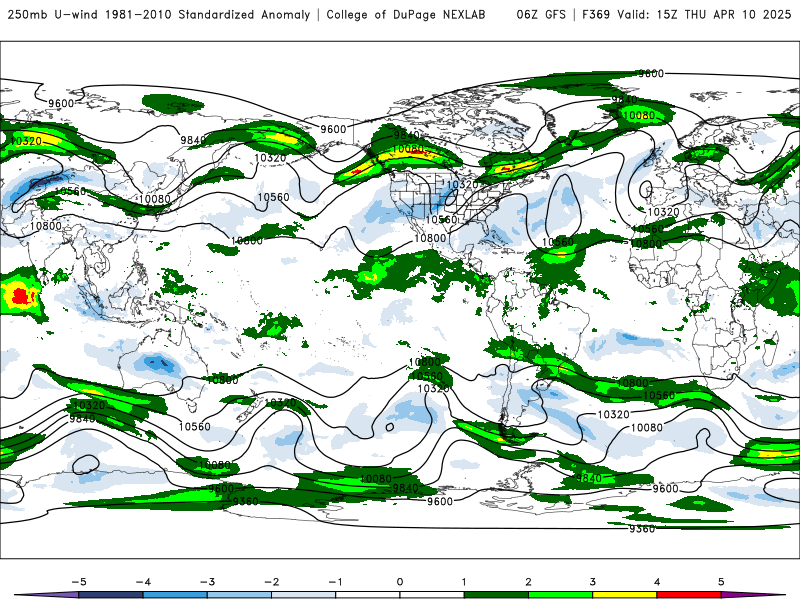
Task: Click the bright green 2 to 3 colorbar segment
Action: coord(560,595)
